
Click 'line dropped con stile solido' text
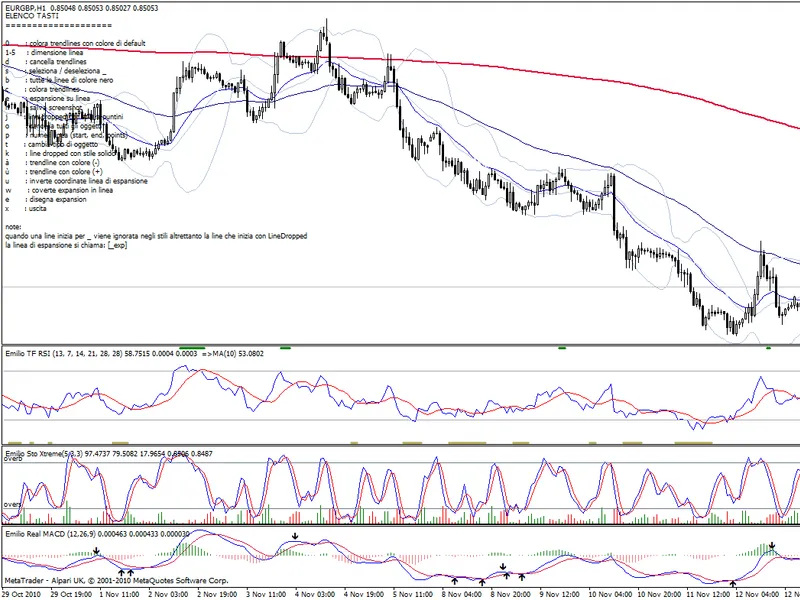coord(73,154)
